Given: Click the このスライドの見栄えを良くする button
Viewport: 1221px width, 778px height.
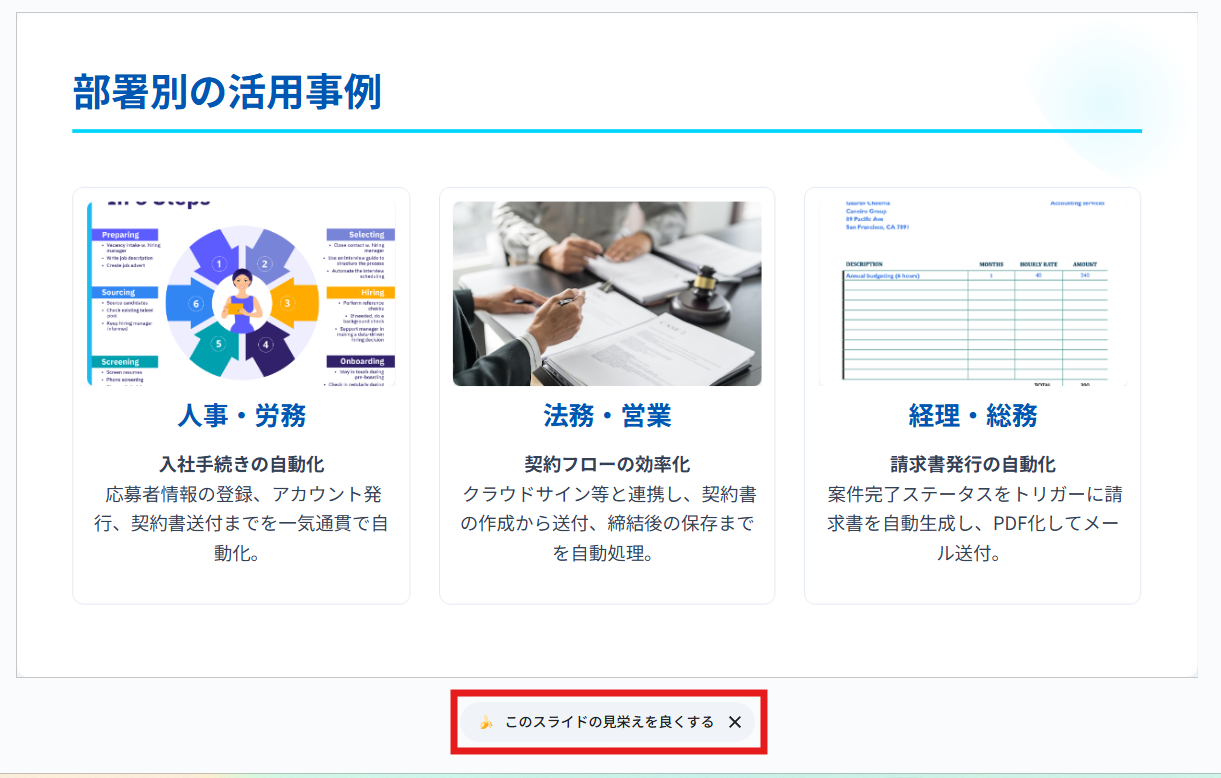Looking at the screenshot, I should point(609,722).
